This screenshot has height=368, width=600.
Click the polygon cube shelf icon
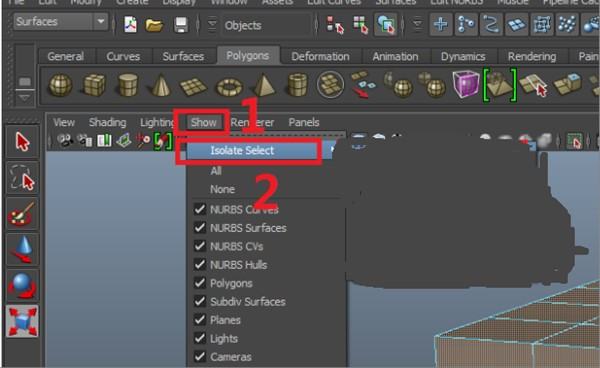click(94, 85)
